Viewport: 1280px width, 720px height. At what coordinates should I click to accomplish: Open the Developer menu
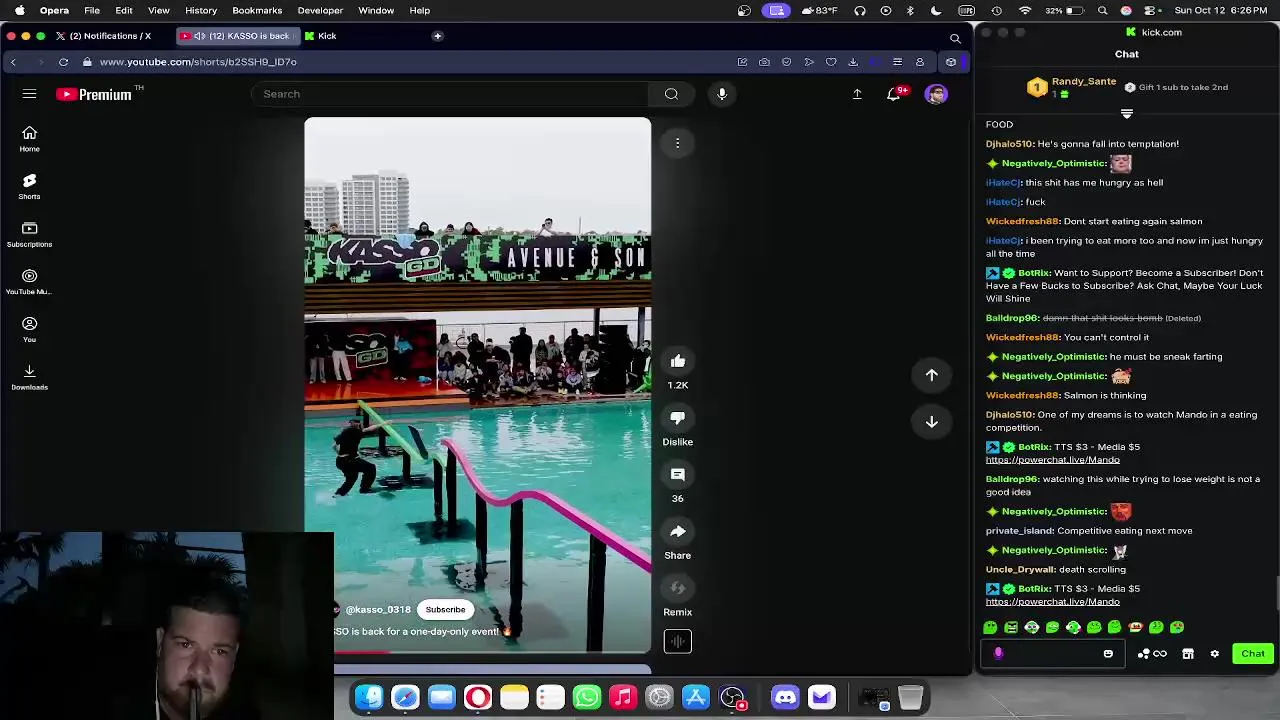click(x=320, y=11)
